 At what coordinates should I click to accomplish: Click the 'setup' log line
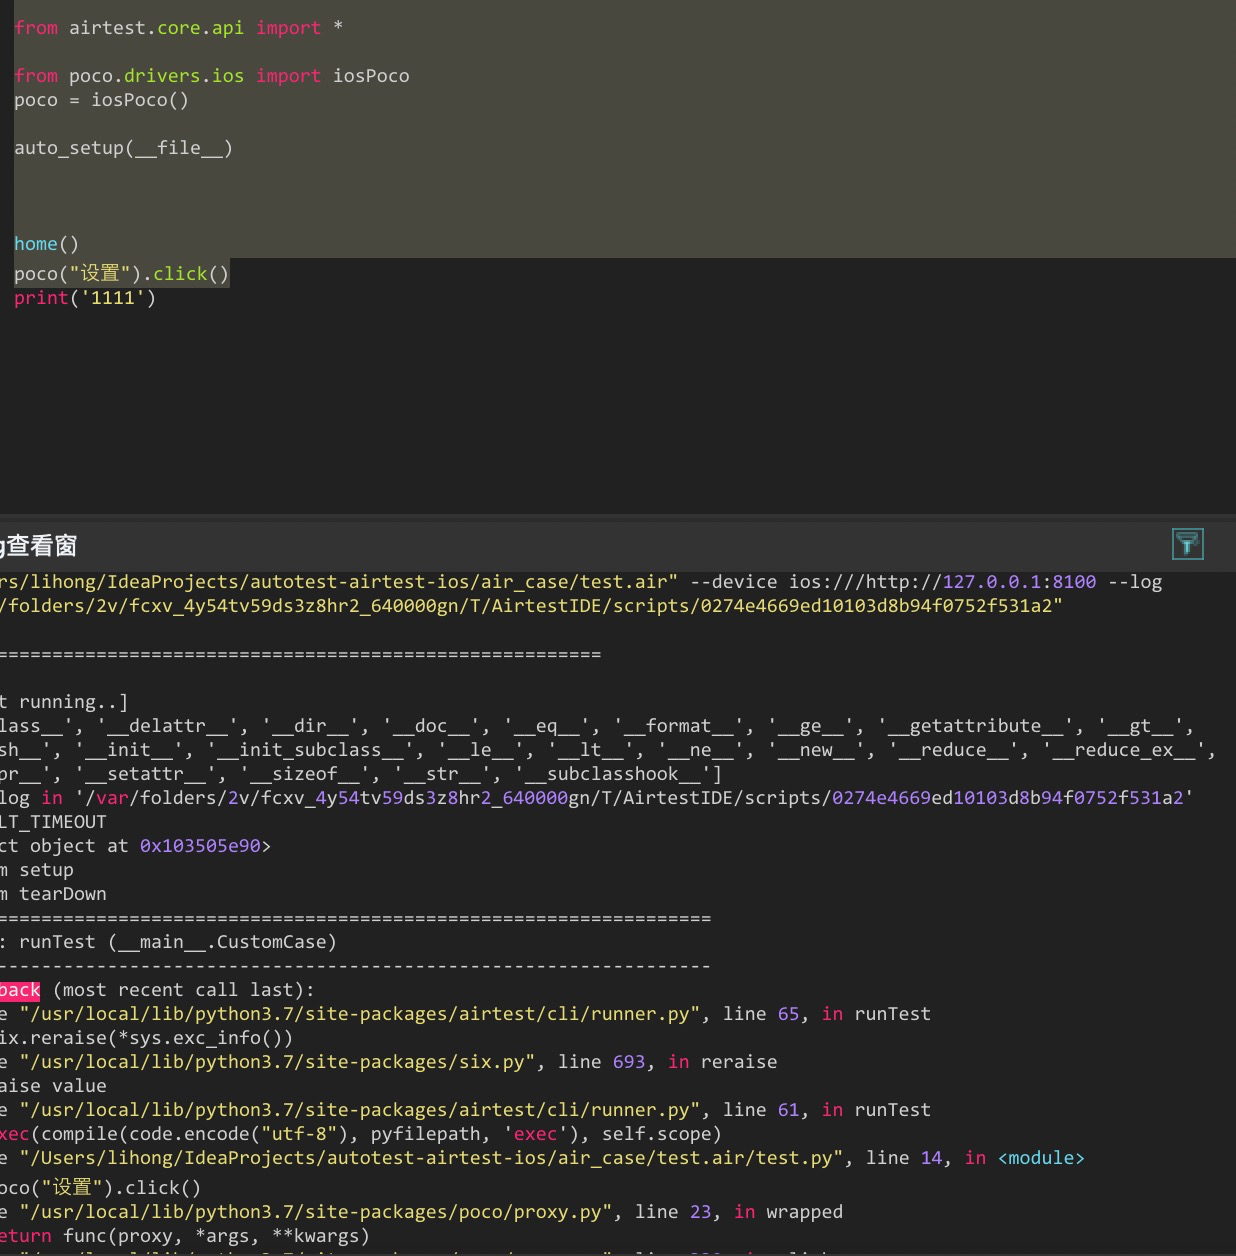pos(37,870)
